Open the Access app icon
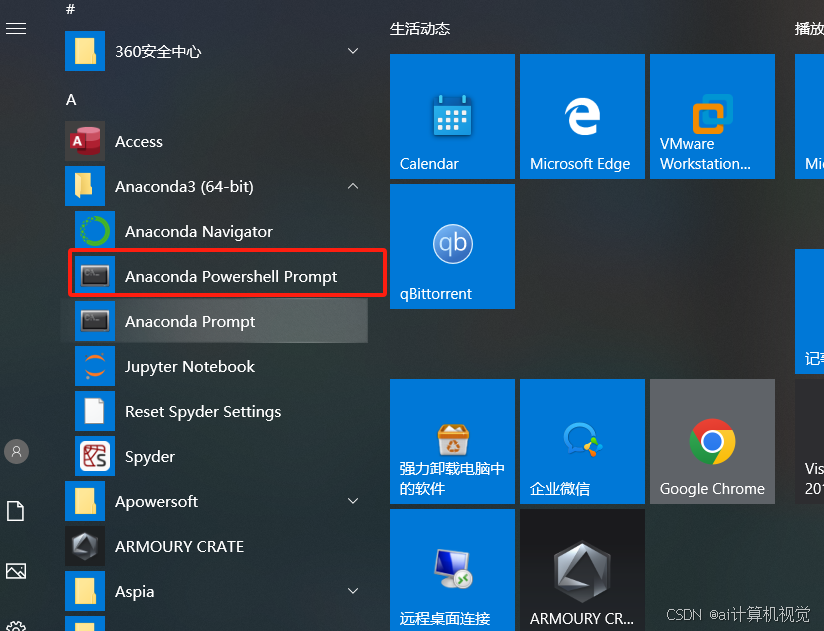This screenshot has height=631, width=824. [85, 141]
